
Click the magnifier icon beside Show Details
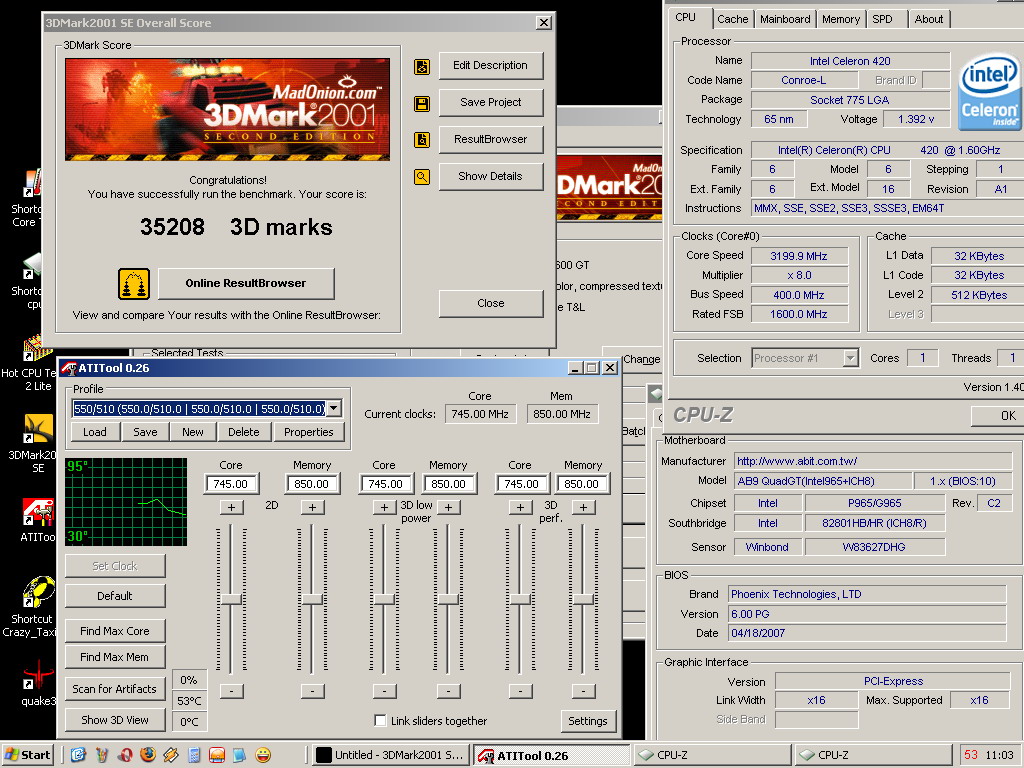[x=422, y=176]
